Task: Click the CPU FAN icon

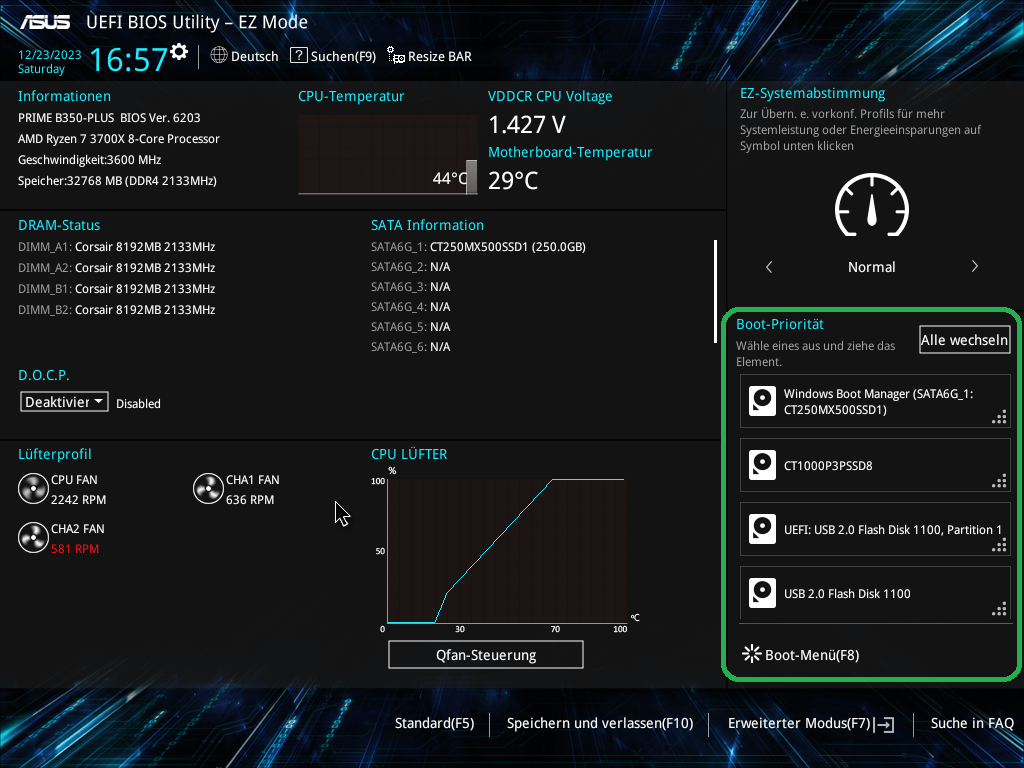Action: [x=33, y=489]
